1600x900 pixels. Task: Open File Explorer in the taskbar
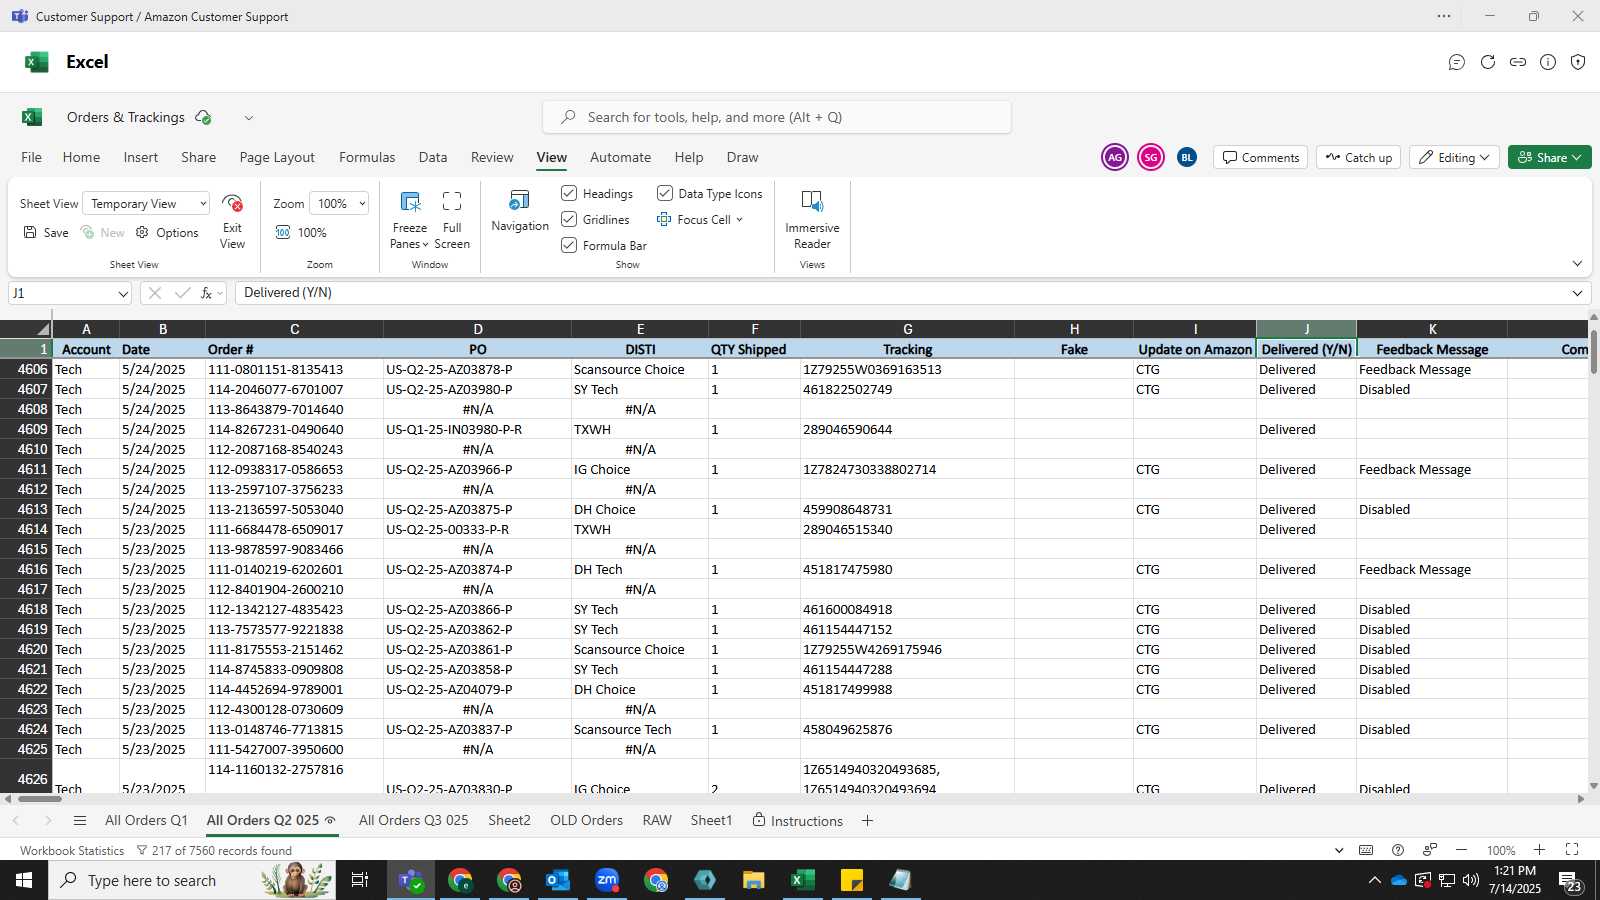[x=753, y=880]
